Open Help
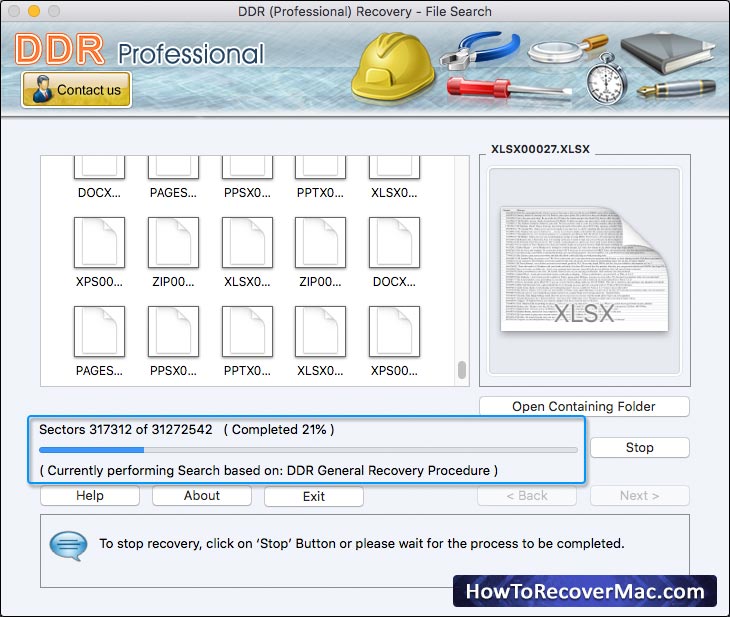The height and width of the screenshot is (617, 730). 90,495
